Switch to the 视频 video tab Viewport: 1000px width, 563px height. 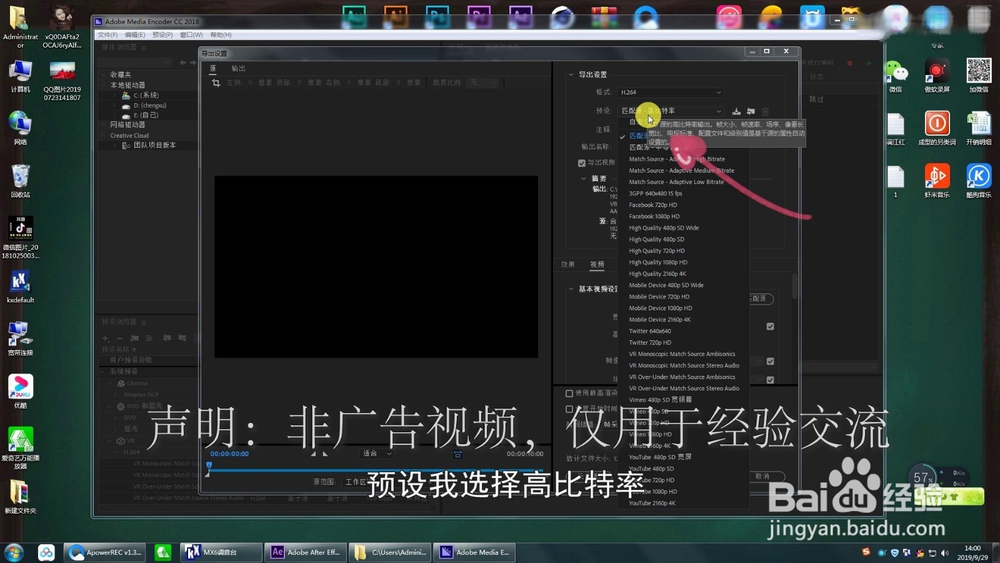[597, 265]
